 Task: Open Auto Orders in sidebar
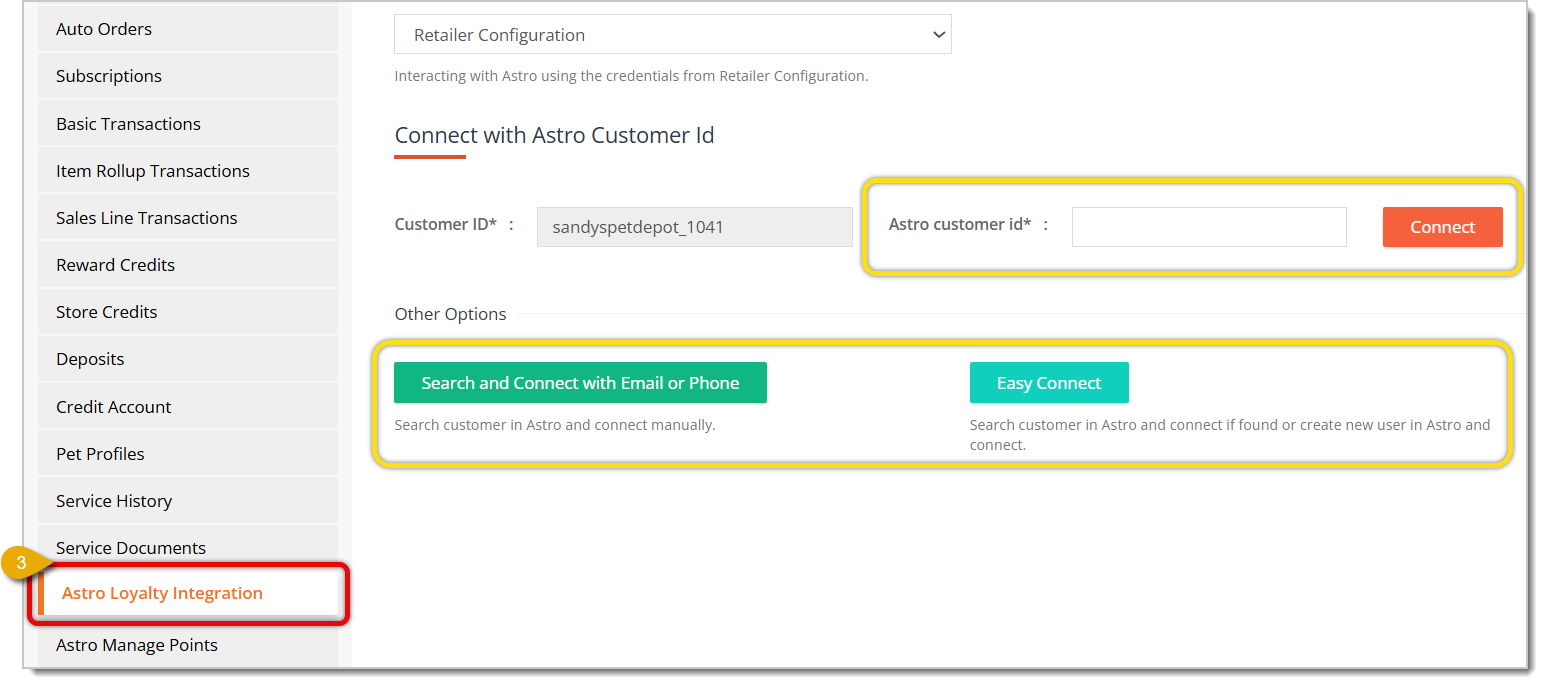point(188,29)
